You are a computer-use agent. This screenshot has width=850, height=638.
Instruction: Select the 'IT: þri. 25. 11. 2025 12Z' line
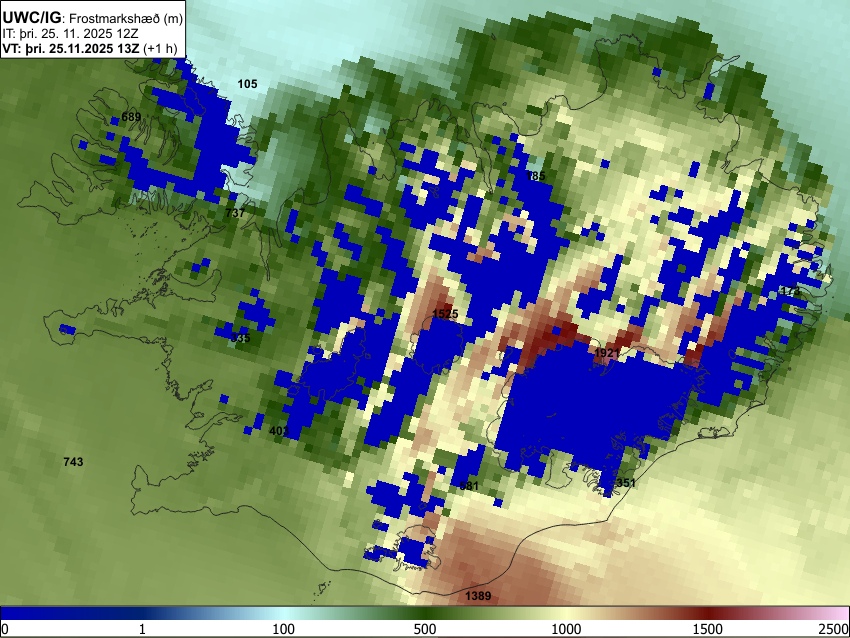click(70, 34)
